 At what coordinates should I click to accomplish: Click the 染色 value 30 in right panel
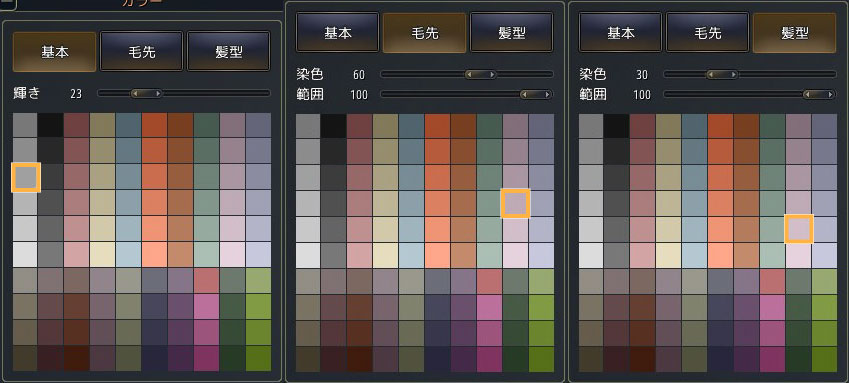[642, 74]
